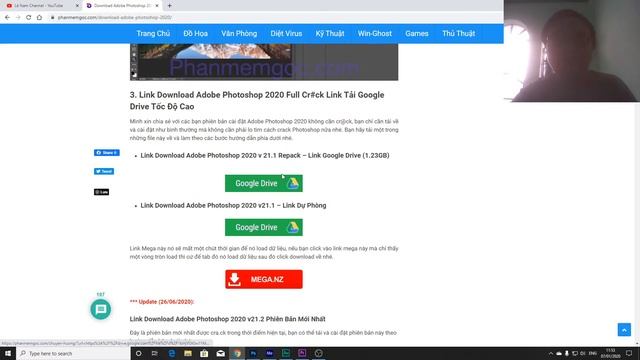
Task: Open the Win-Ghost menu
Action: 375,33
